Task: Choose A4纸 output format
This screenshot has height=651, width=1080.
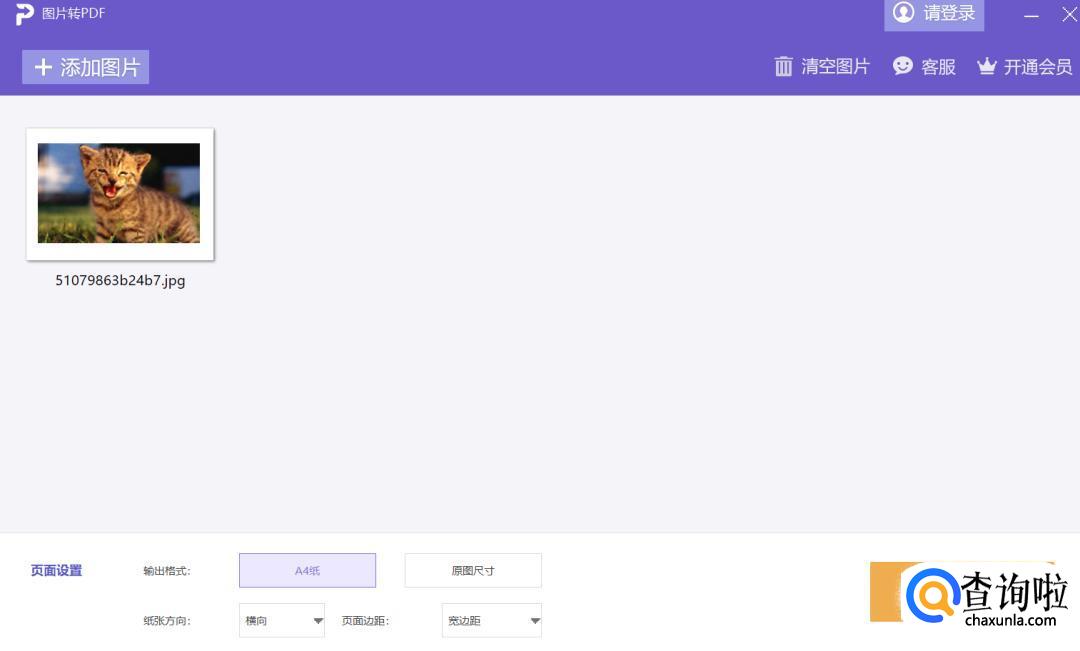Action: point(307,570)
